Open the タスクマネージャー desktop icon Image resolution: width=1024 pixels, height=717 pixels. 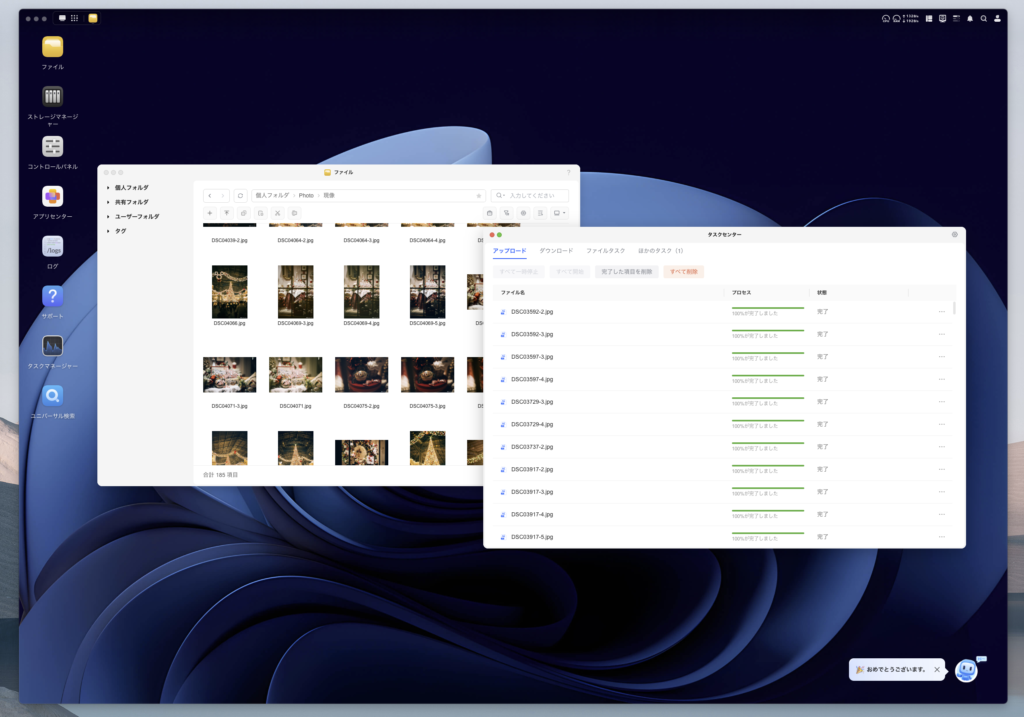pyautogui.click(x=53, y=346)
